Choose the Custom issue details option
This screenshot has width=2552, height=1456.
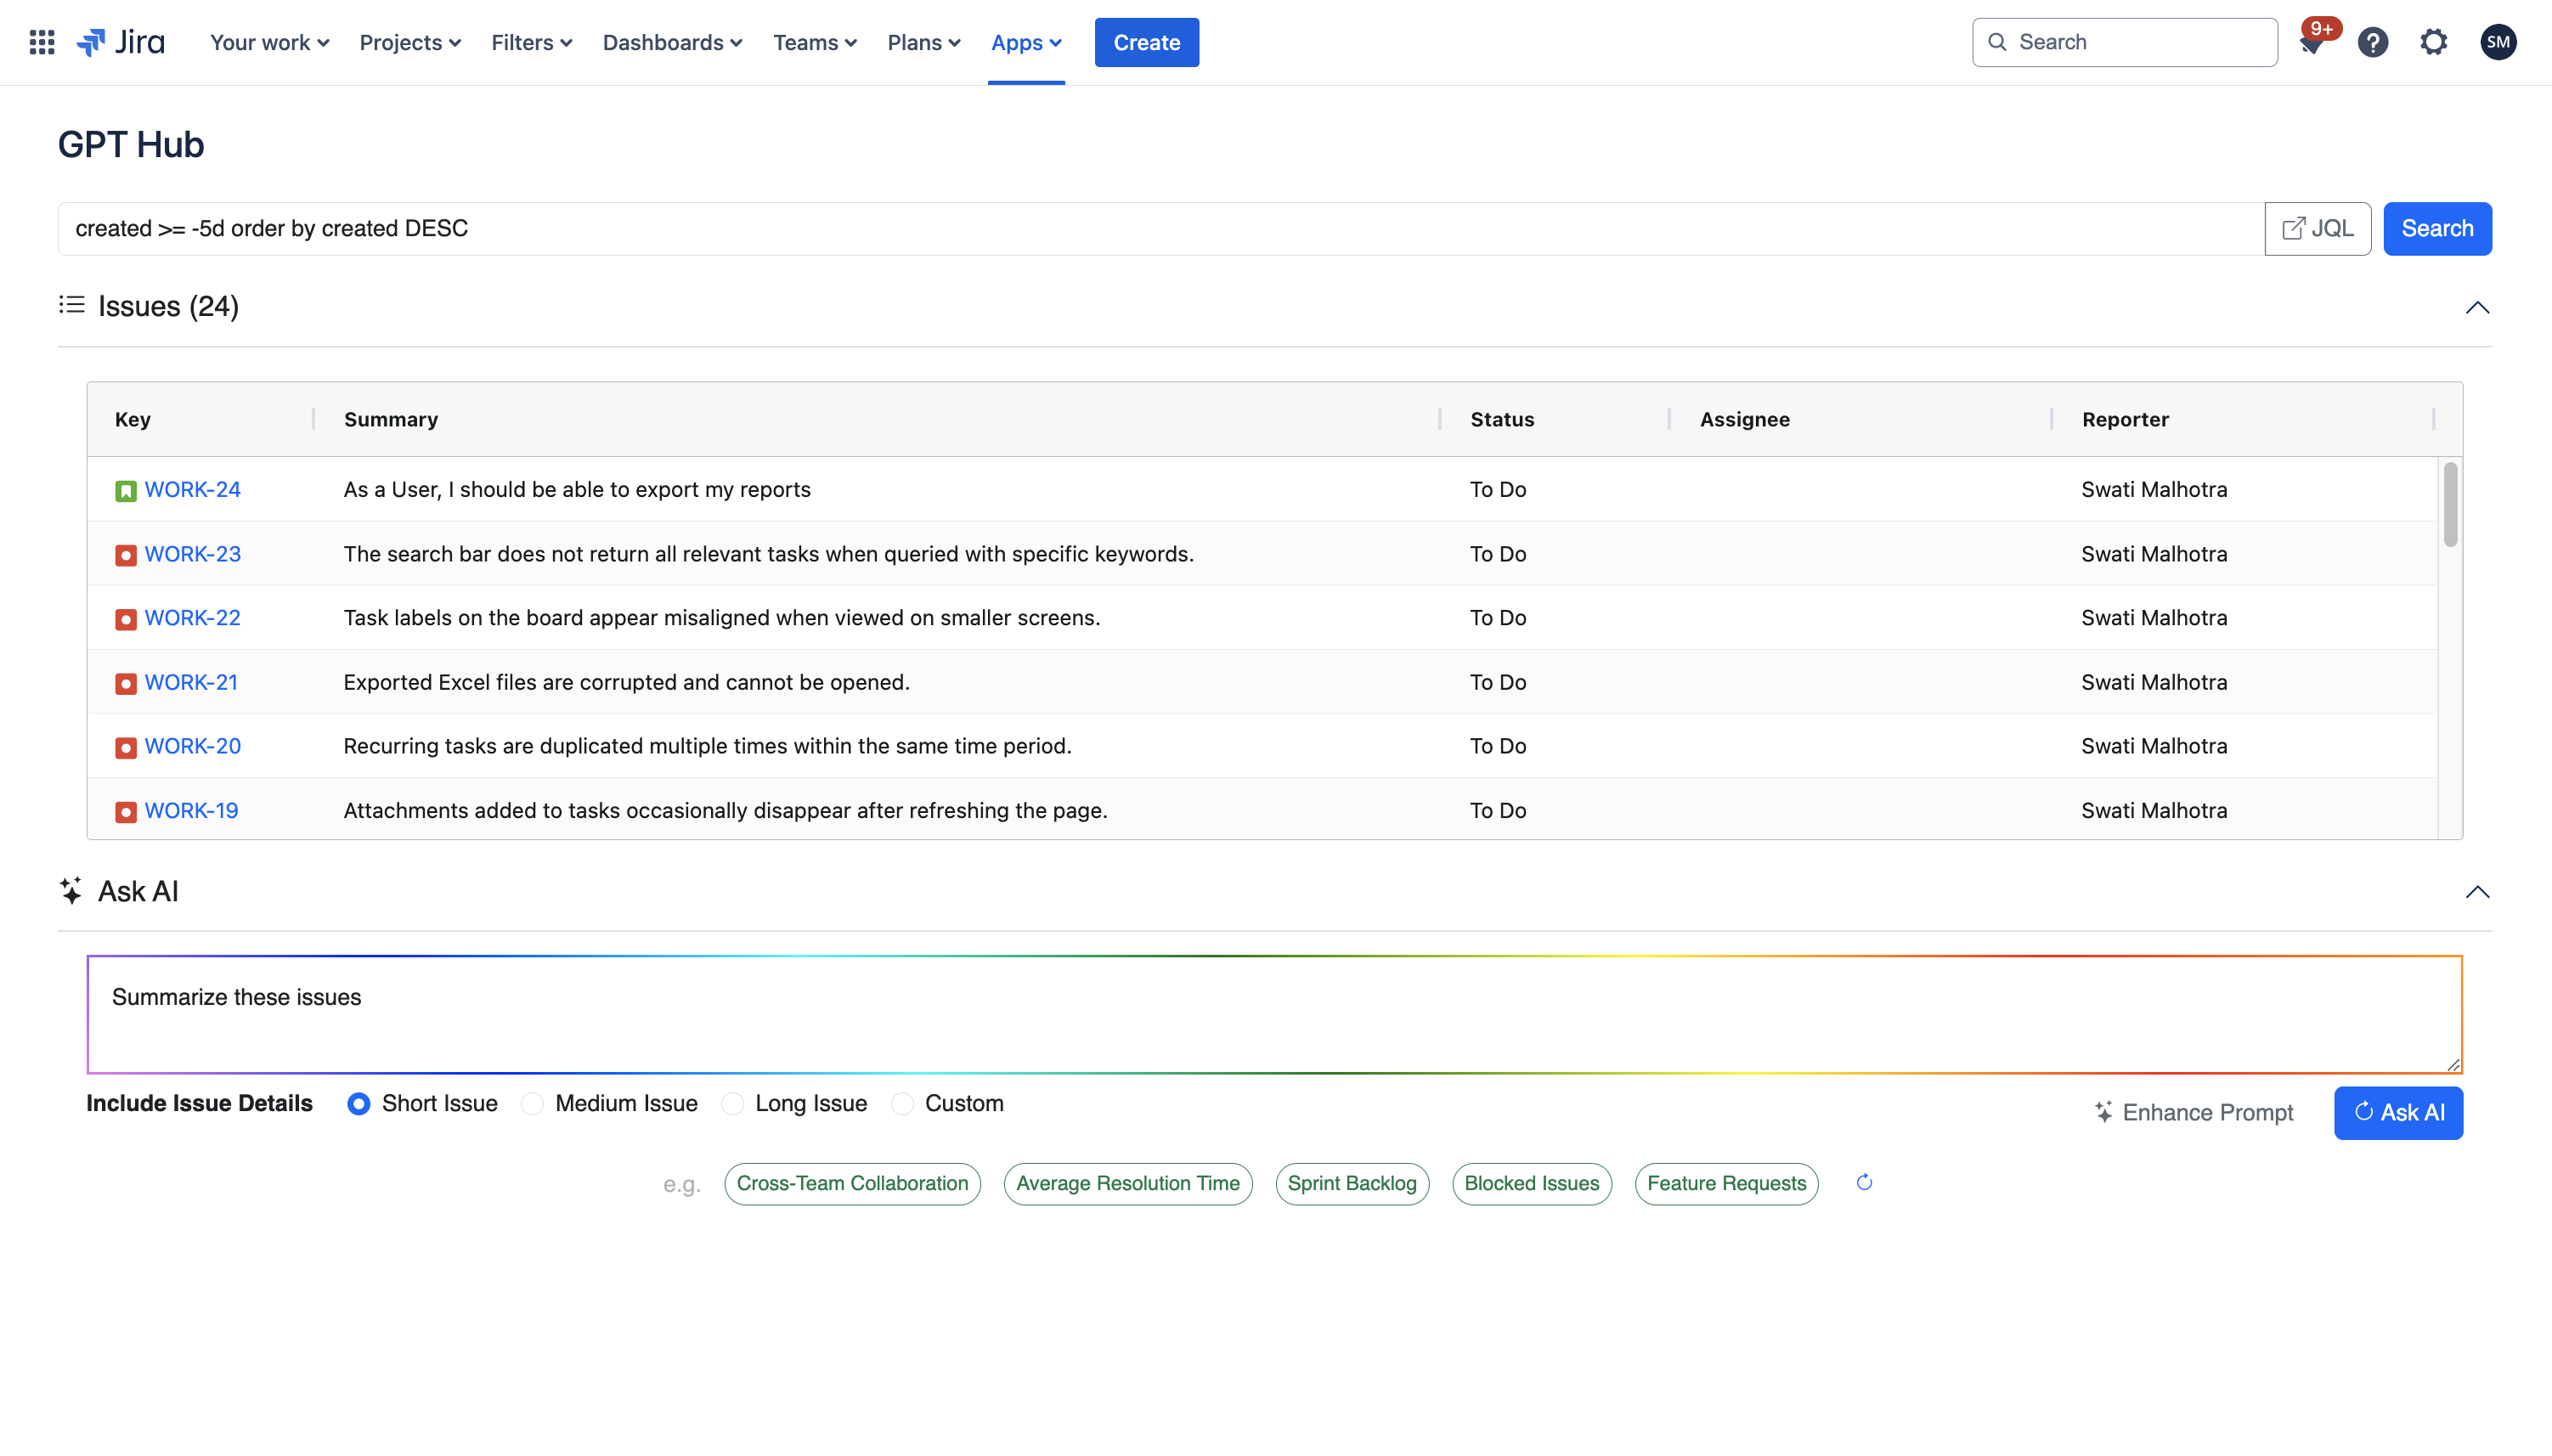[x=902, y=1103]
